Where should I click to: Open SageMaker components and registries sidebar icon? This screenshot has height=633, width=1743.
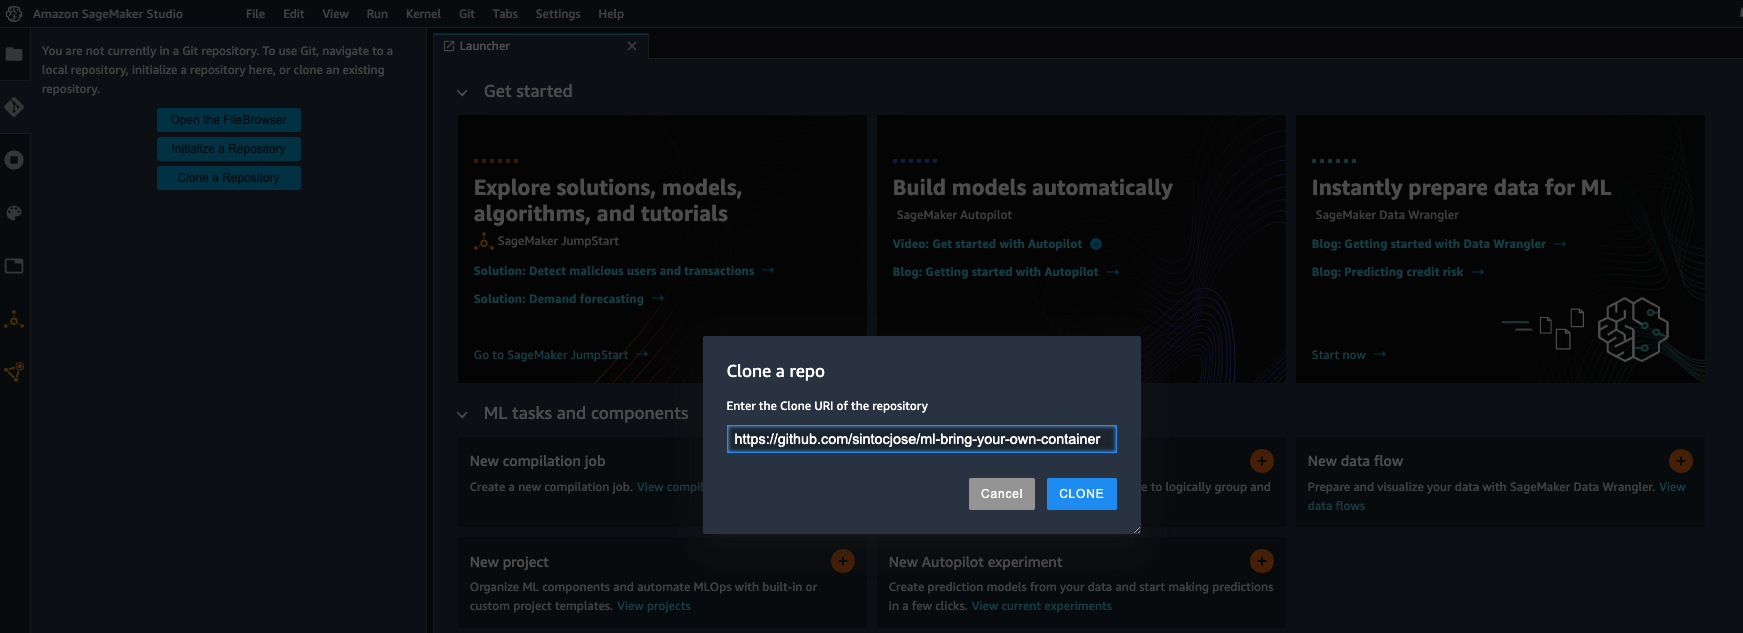pyautogui.click(x=14, y=372)
